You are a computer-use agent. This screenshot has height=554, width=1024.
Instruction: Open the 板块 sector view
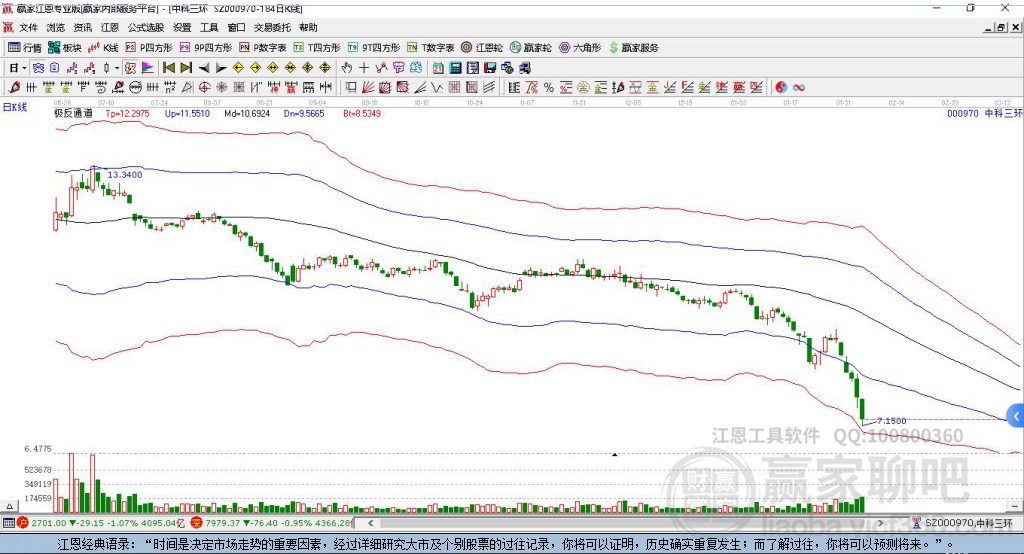[65, 47]
